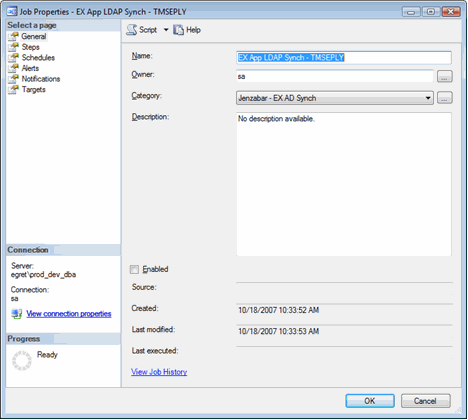Open the Steps page icon

click(14, 47)
